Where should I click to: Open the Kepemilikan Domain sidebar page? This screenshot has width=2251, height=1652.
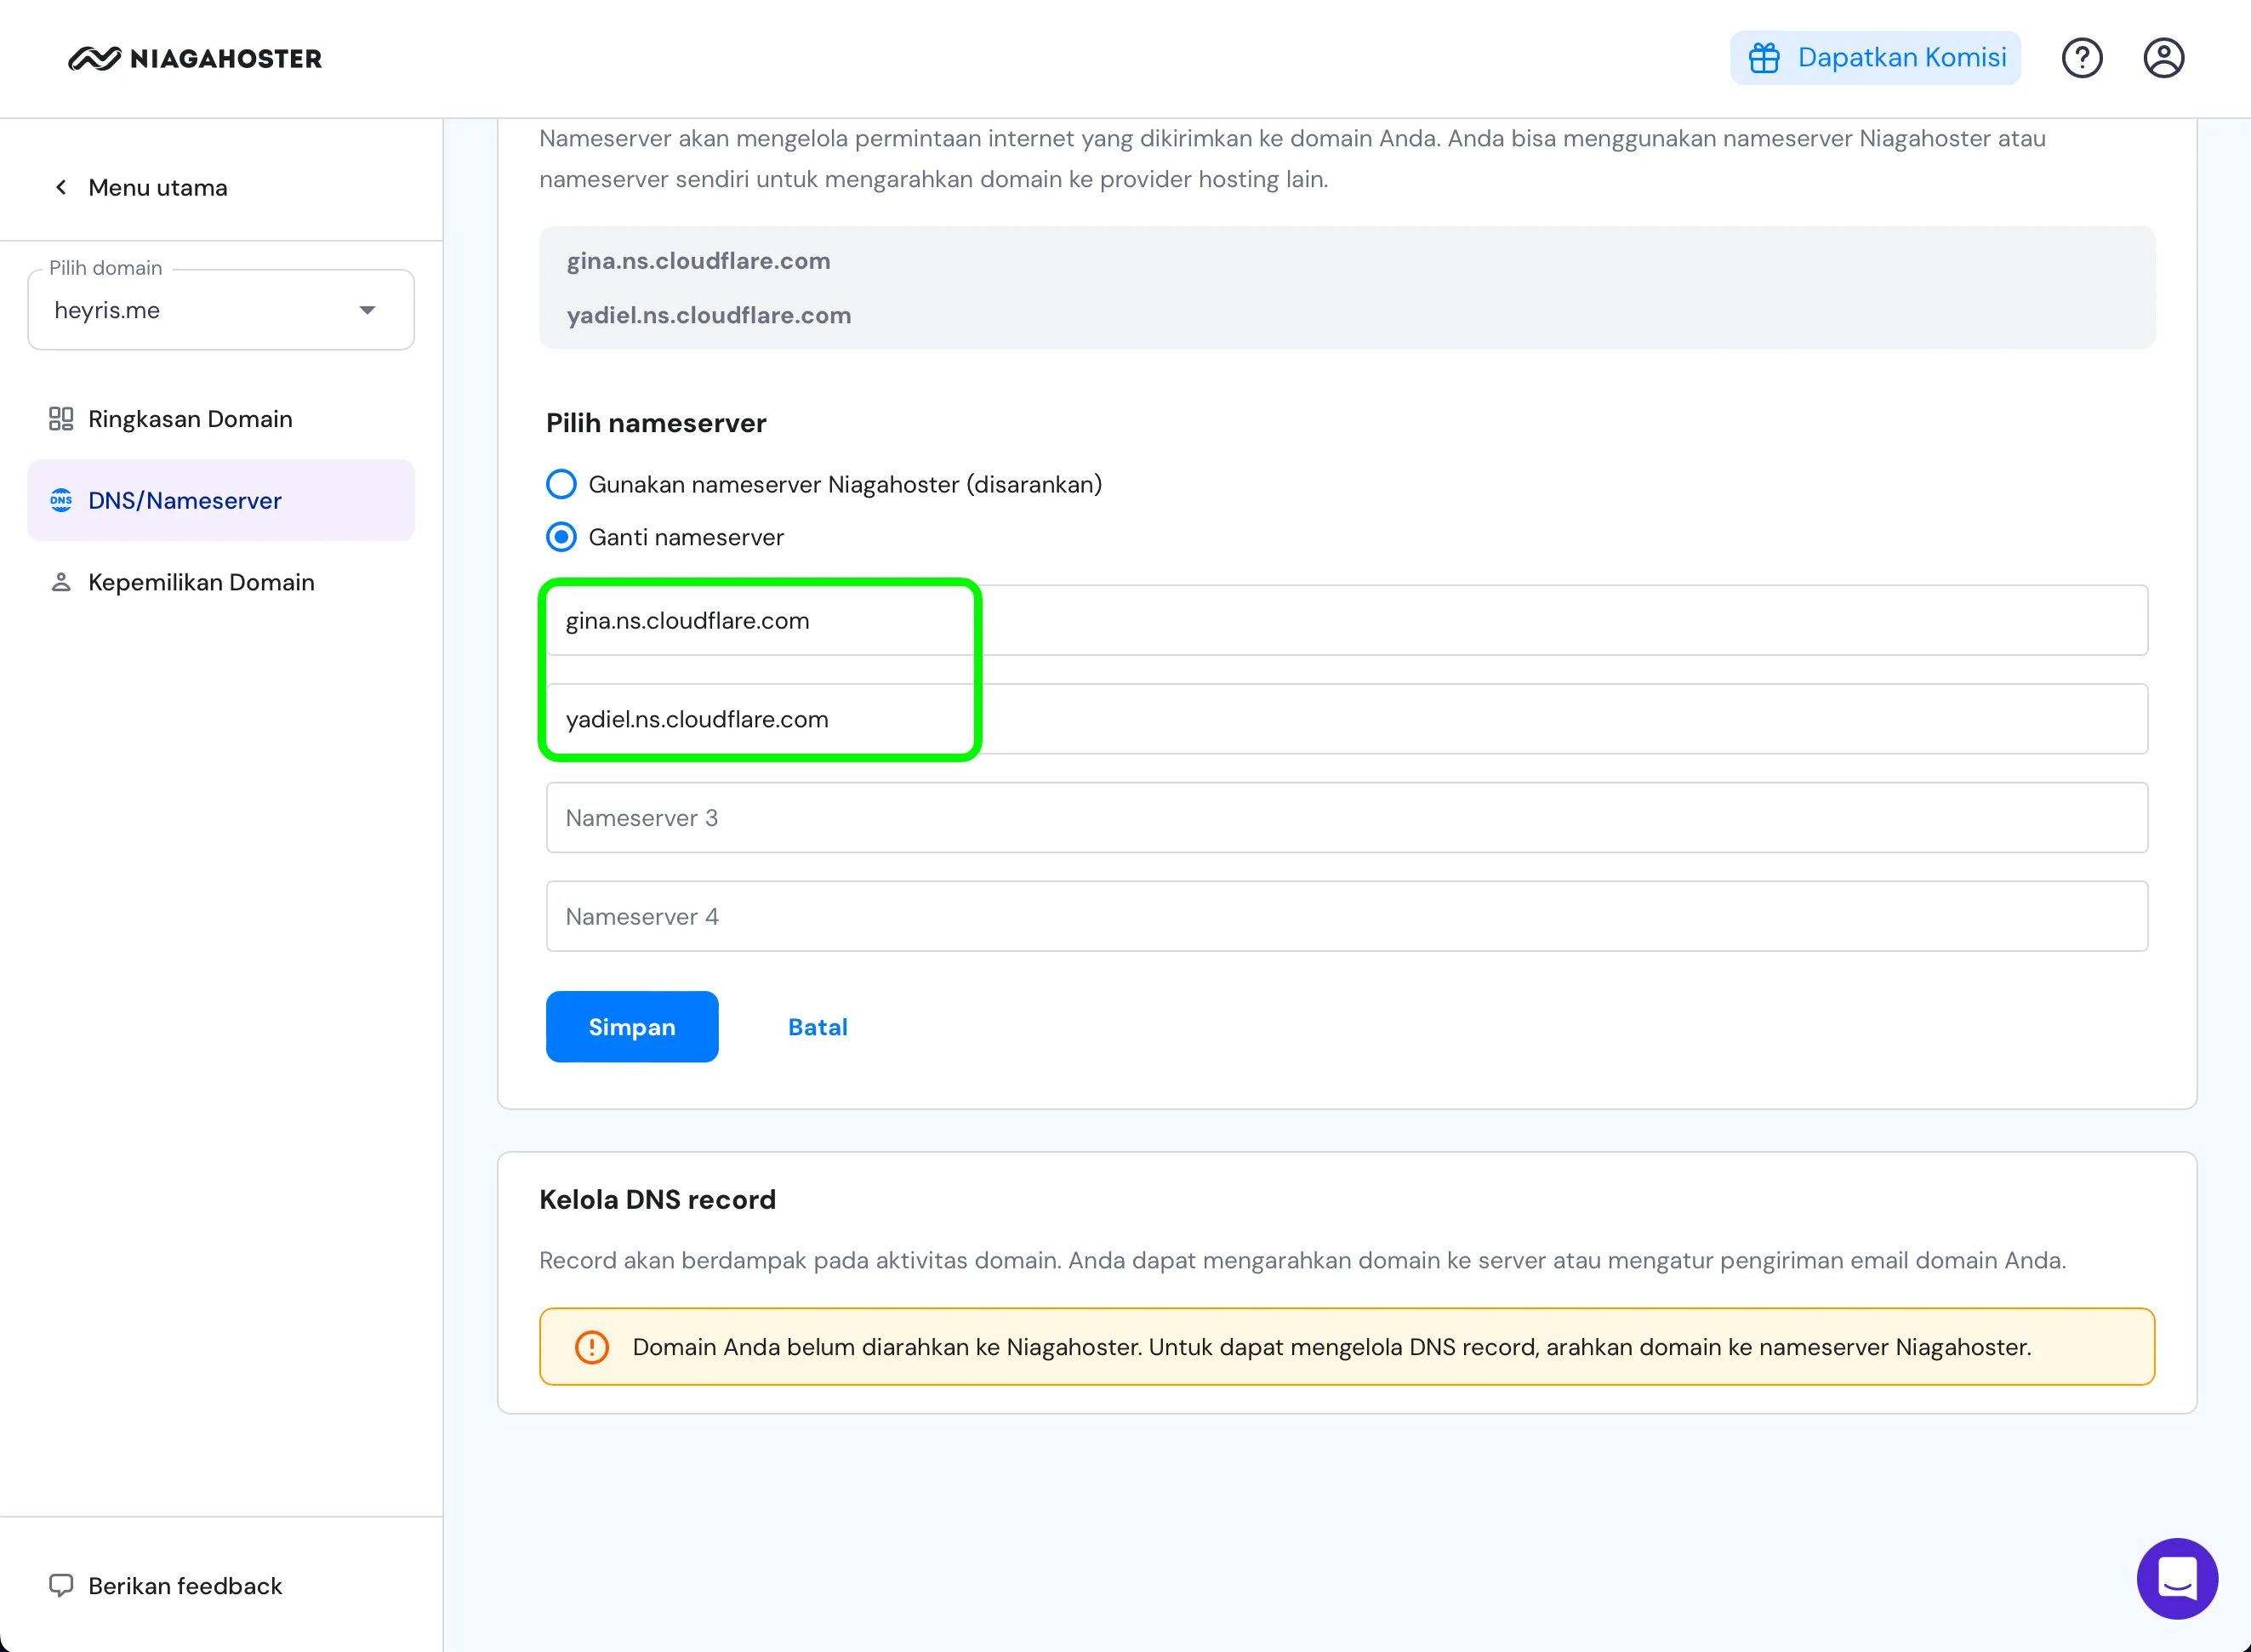click(201, 581)
